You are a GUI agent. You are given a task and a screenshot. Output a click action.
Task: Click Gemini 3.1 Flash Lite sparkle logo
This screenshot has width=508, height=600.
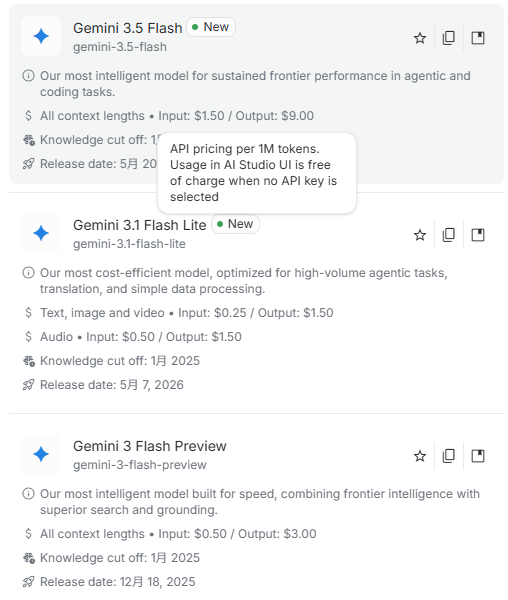click(41, 233)
